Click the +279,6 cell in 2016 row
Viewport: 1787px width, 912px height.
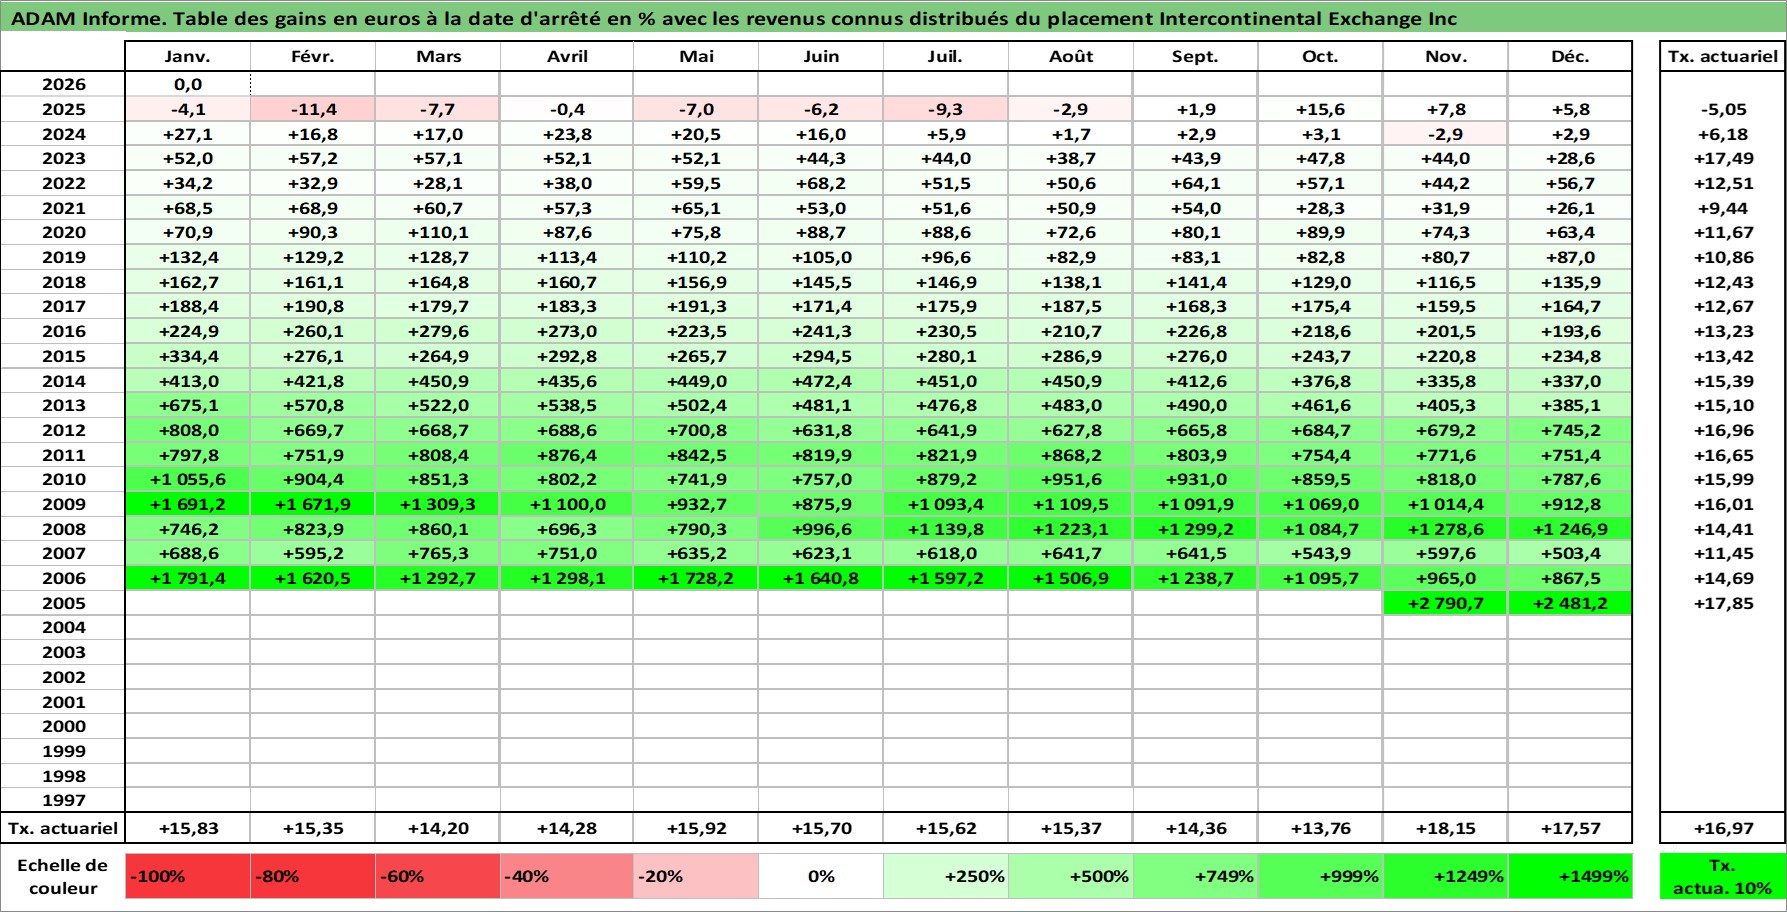[x=438, y=331]
